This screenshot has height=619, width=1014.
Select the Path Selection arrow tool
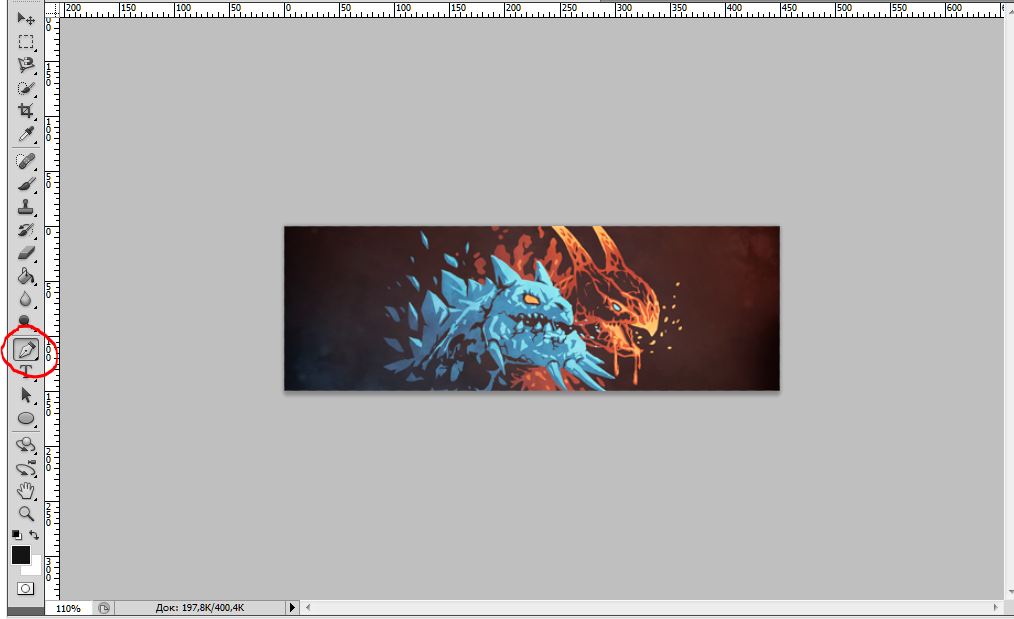(x=26, y=395)
